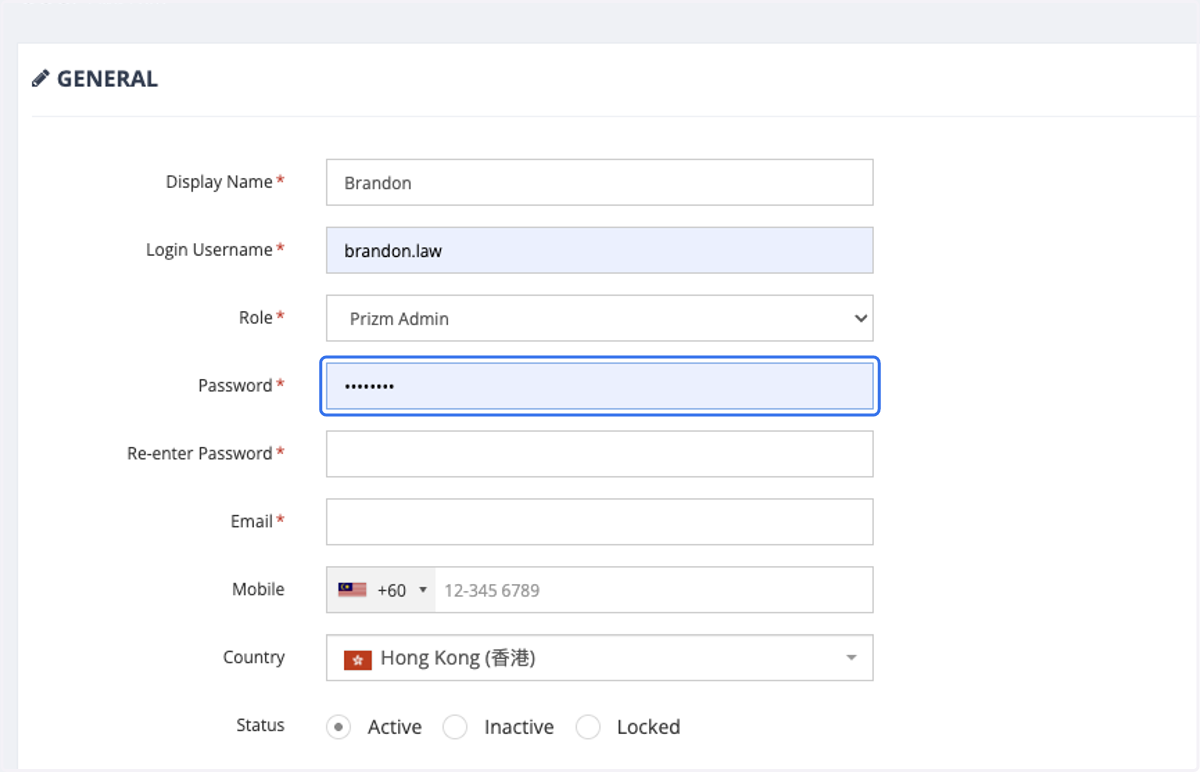Click the Re-enter Password input field

599,454
